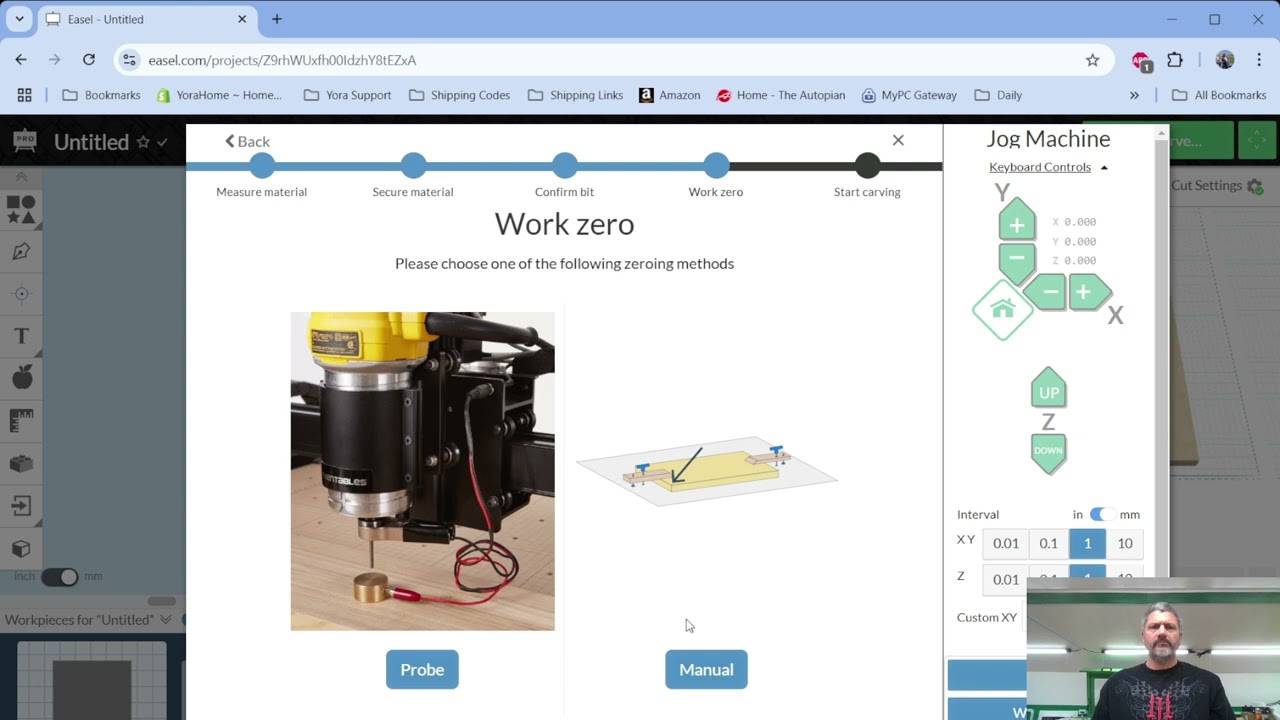Collapse Keyboard Controls section
The height and width of the screenshot is (720, 1280).
pyautogui.click(x=1048, y=167)
